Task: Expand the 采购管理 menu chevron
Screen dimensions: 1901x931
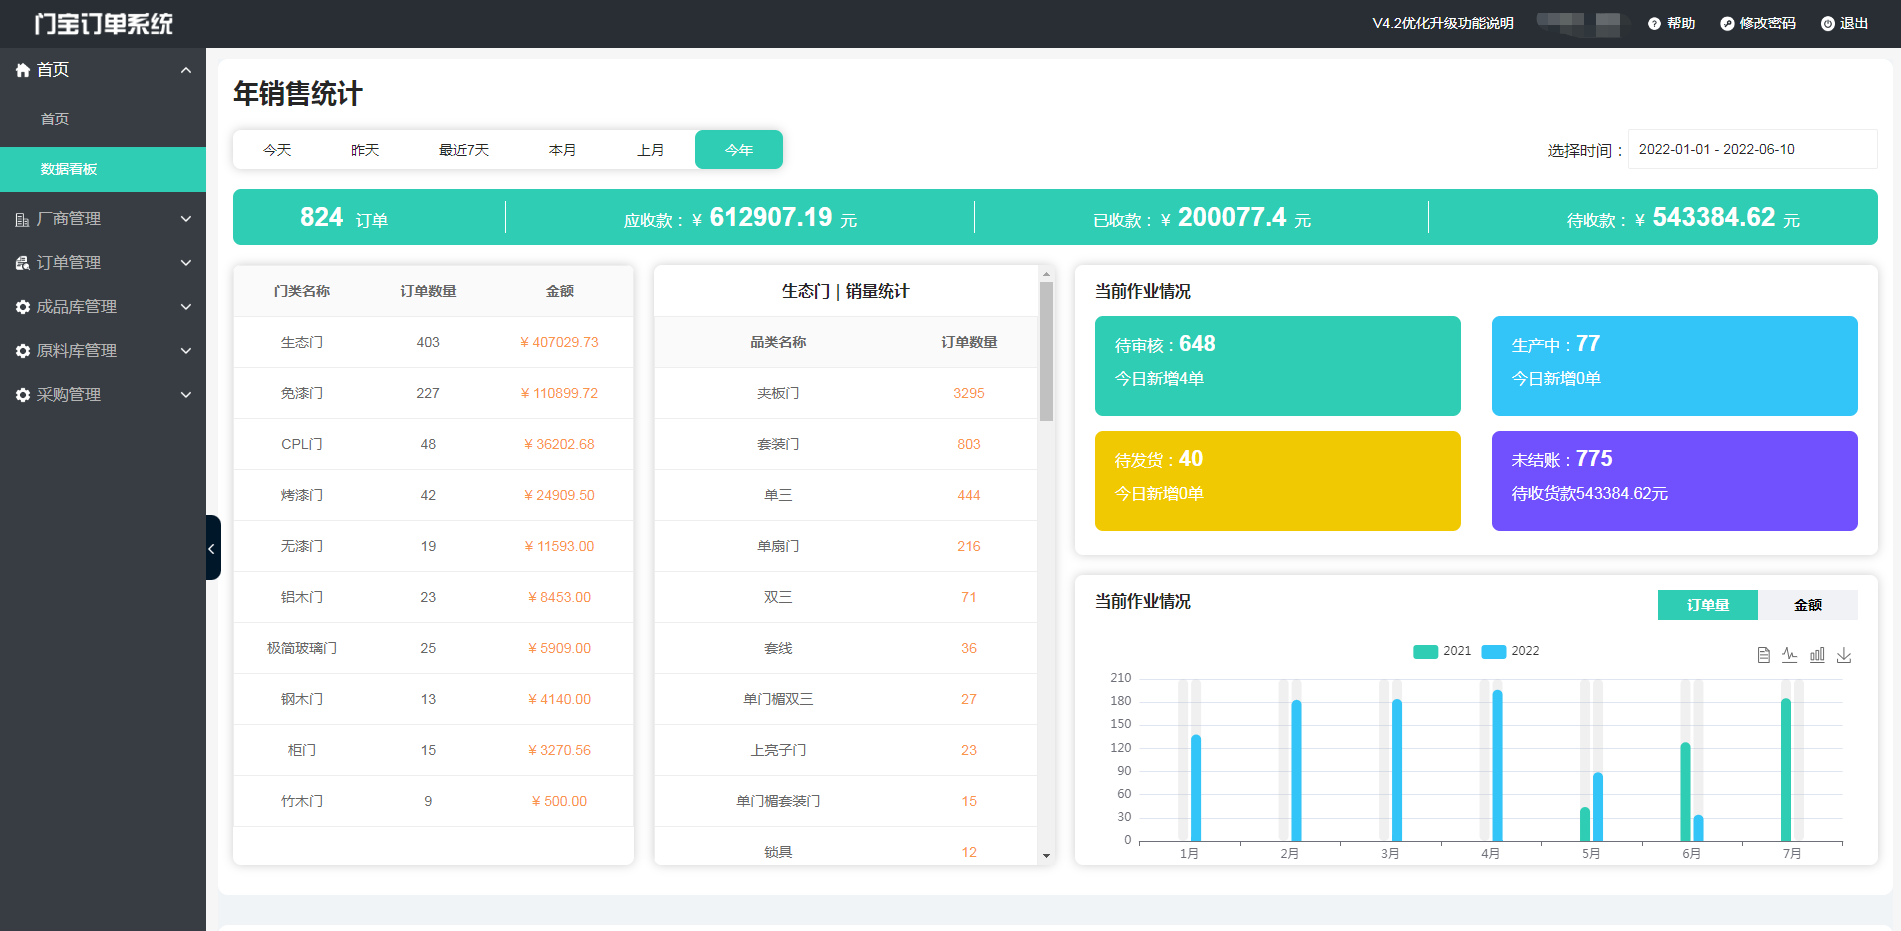Action: (x=186, y=395)
